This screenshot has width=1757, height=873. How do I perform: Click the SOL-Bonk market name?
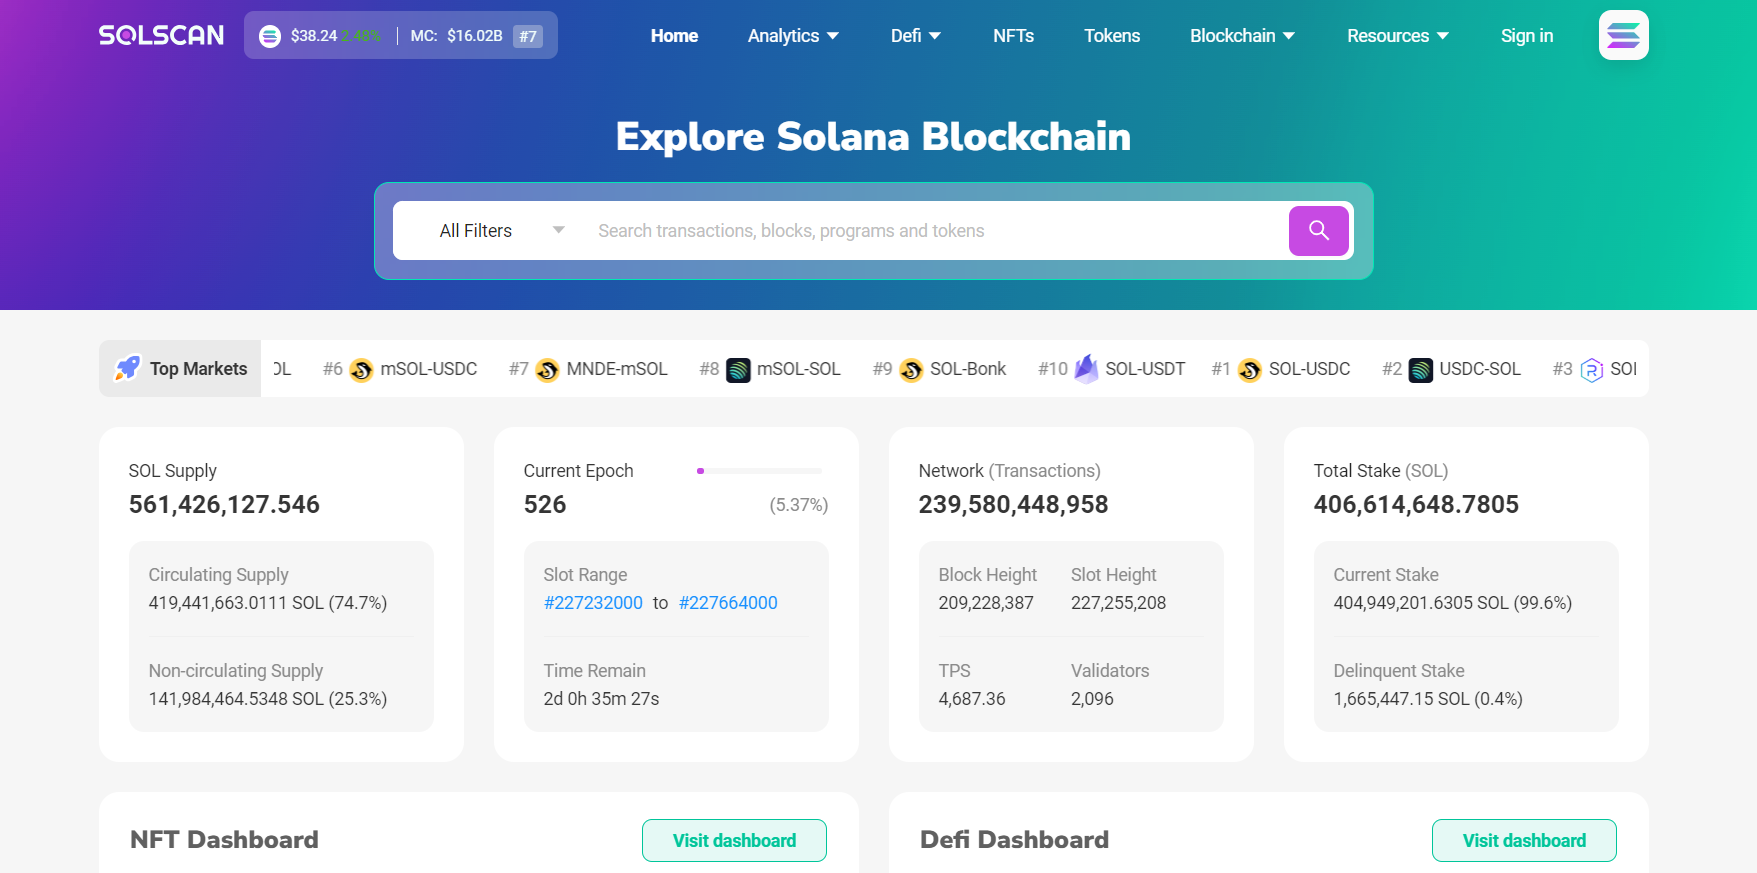tap(968, 369)
